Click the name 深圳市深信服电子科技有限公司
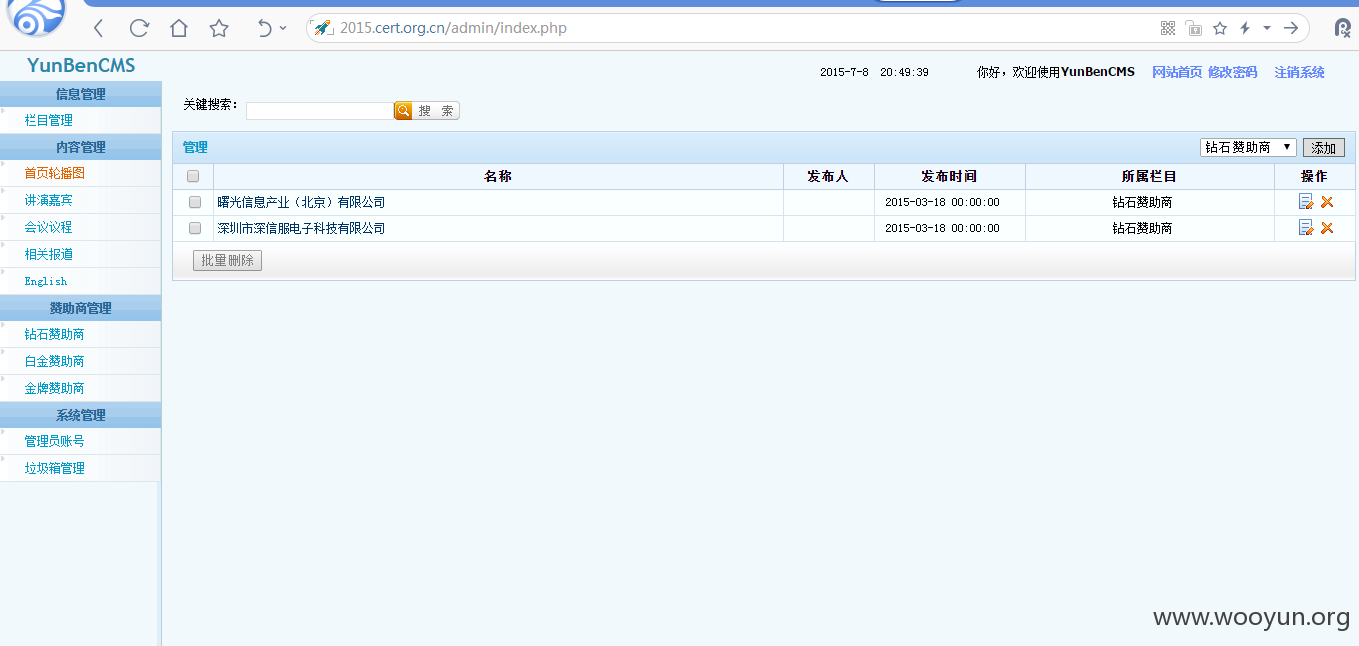Image resolution: width=1359 pixels, height=646 pixels. (x=301, y=228)
